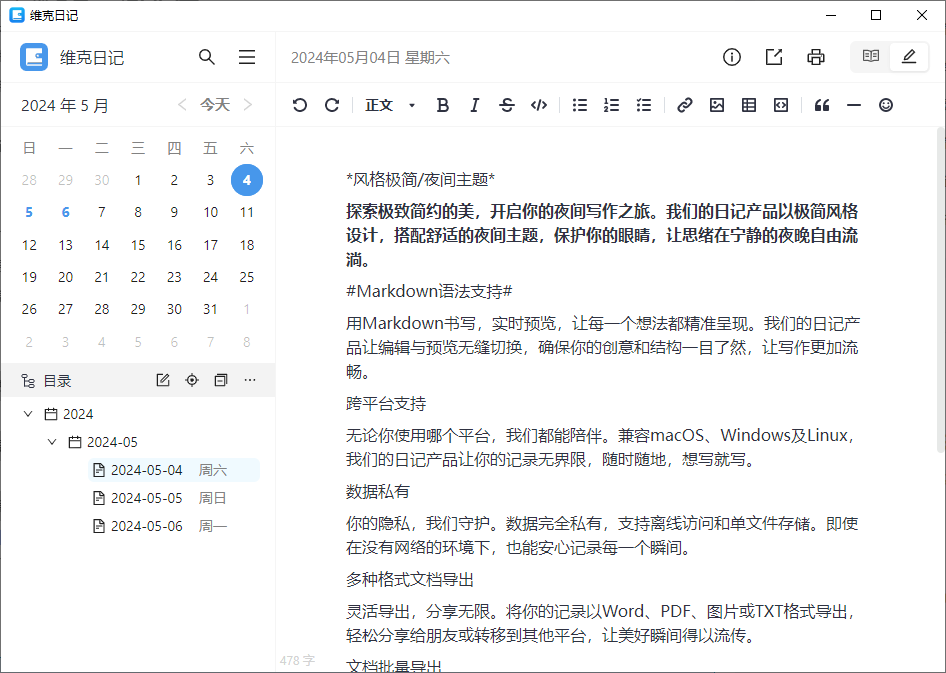This screenshot has height=673, width=946.
Task: Toggle bold formatting
Action: point(443,105)
